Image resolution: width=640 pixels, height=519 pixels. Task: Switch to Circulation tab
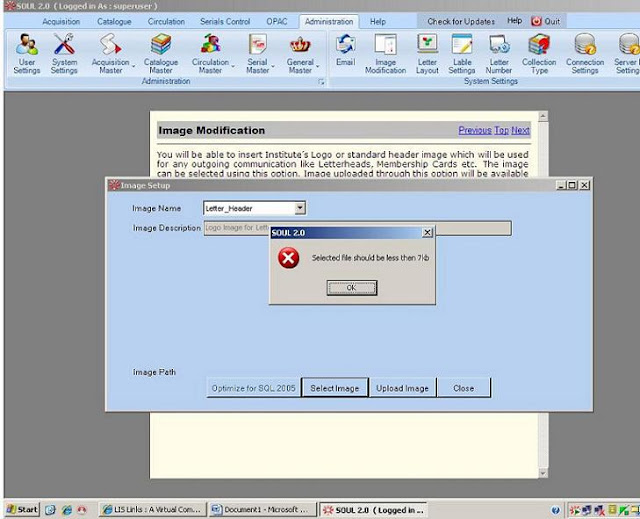tap(166, 22)
